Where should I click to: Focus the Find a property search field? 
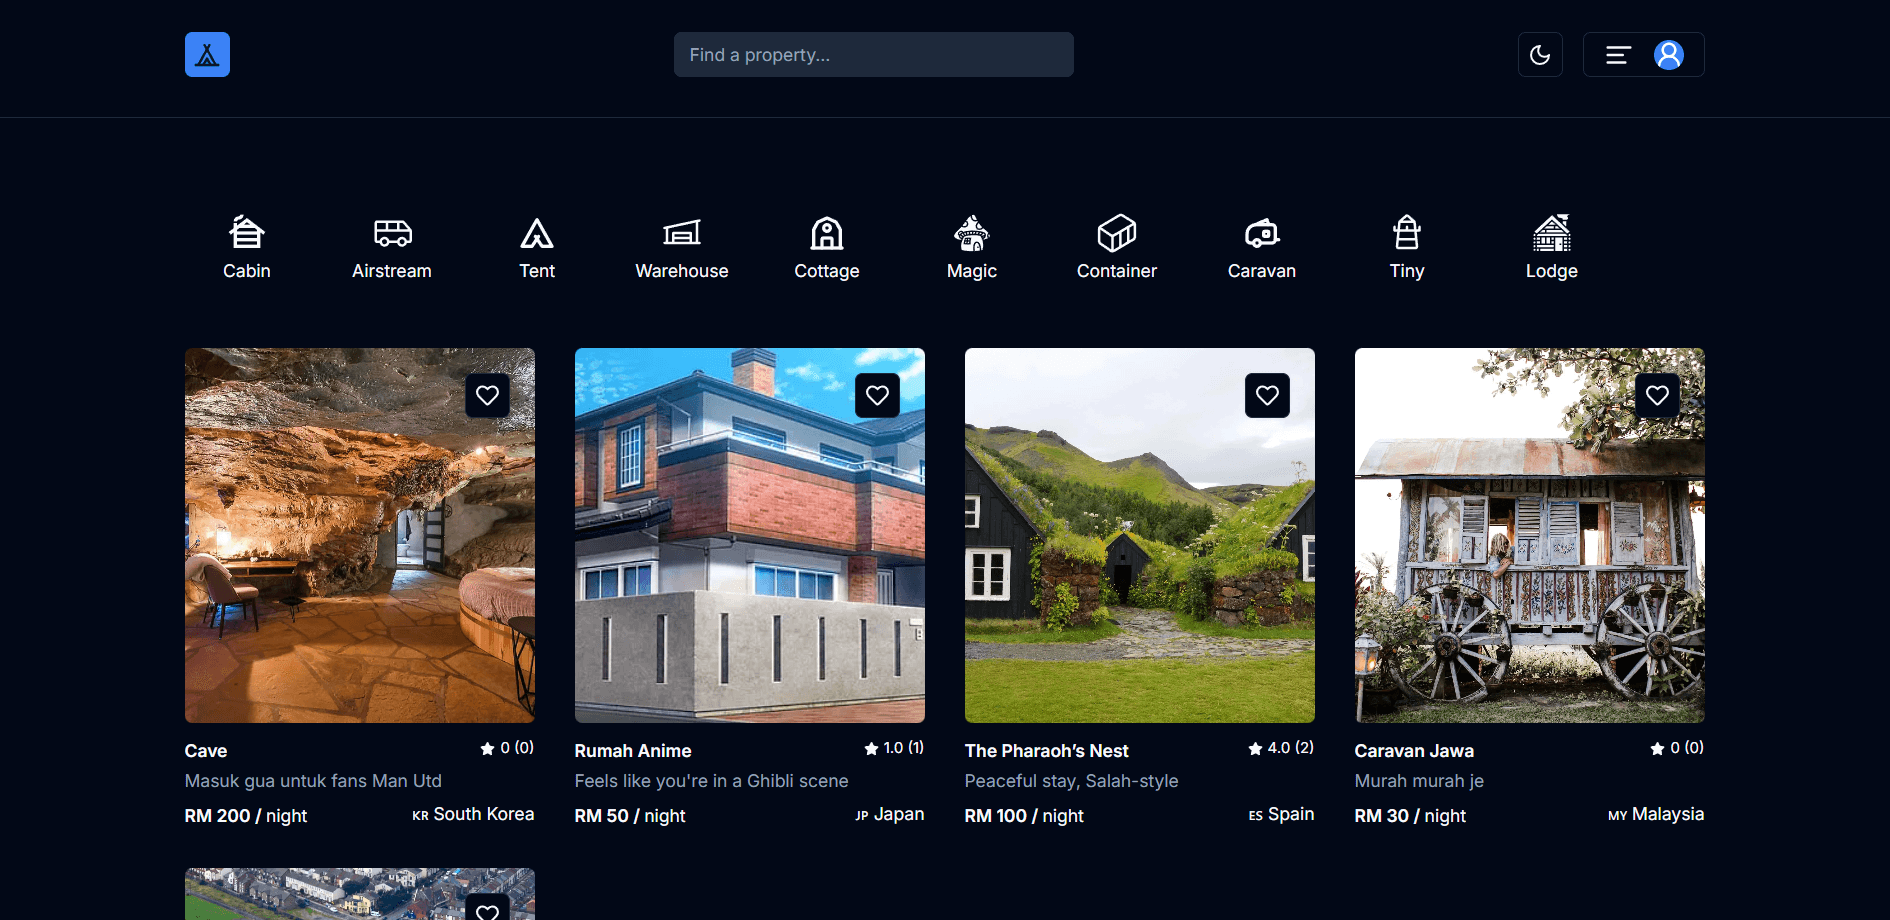(x=873, y=54)
